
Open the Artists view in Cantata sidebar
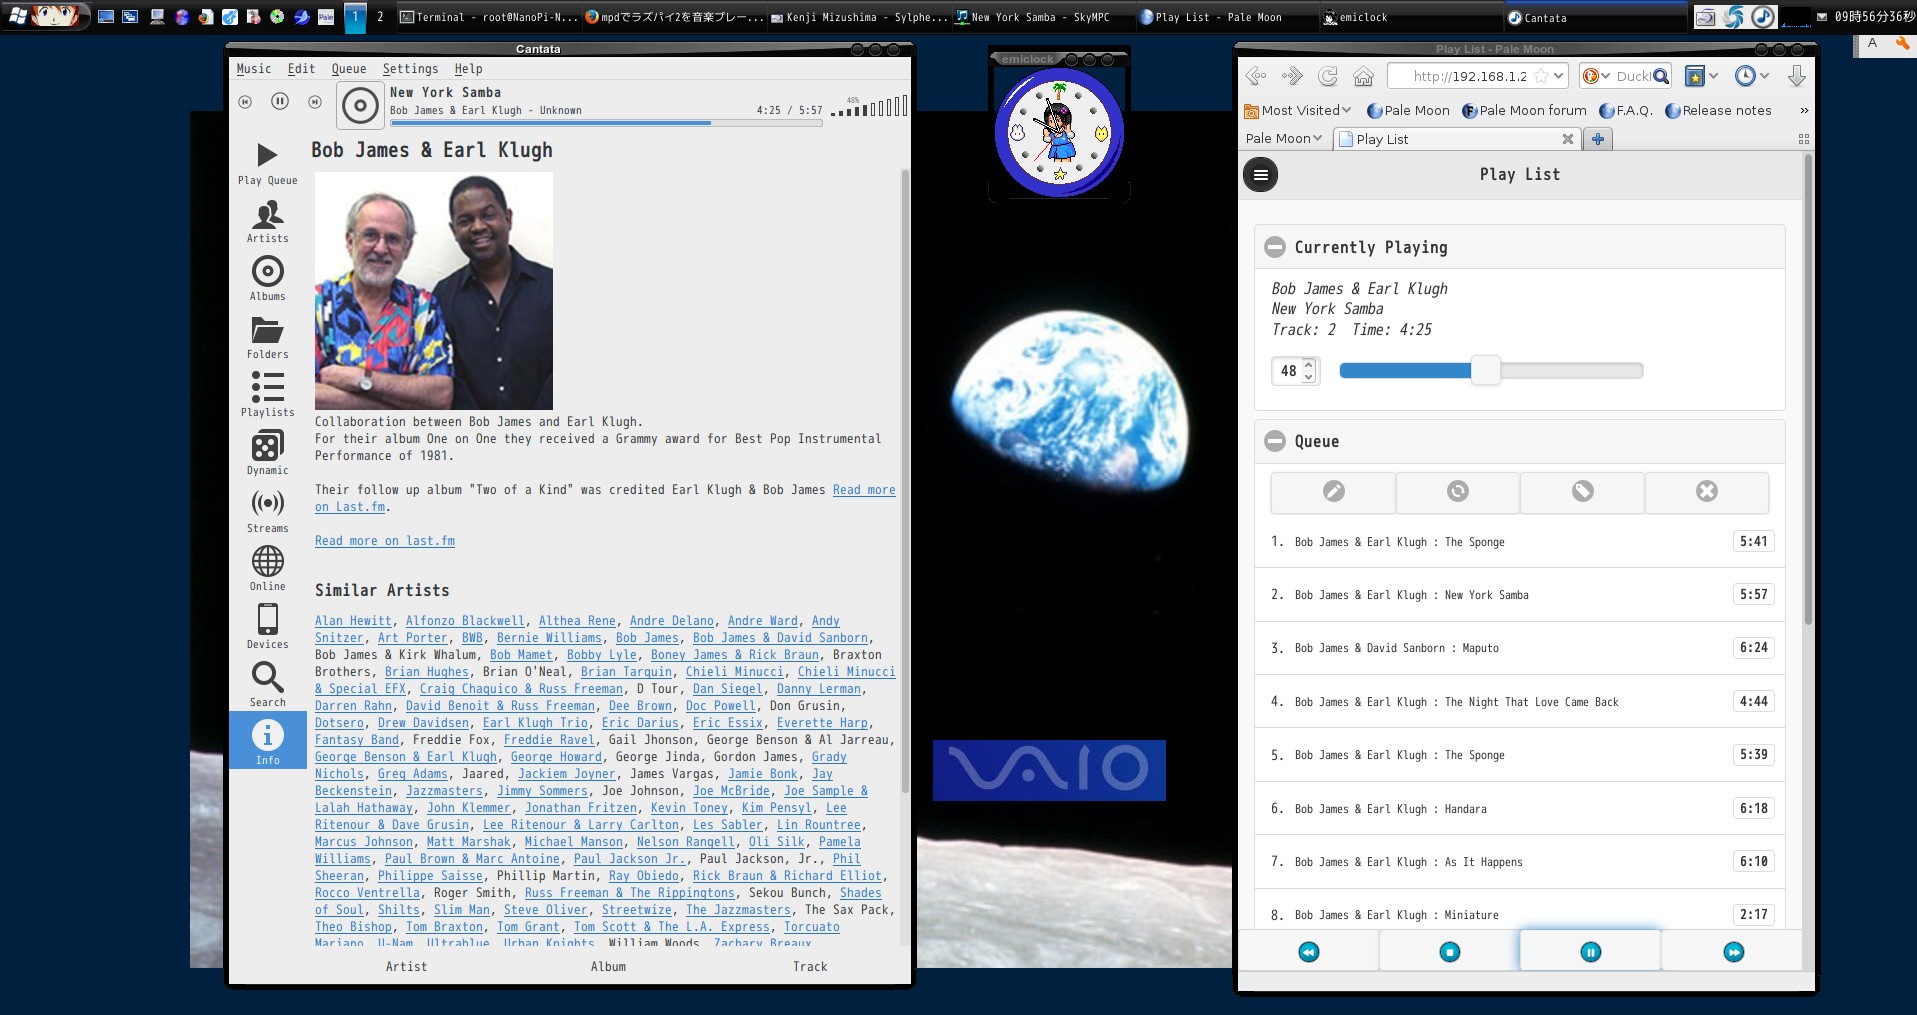click(x=267, y=221)
